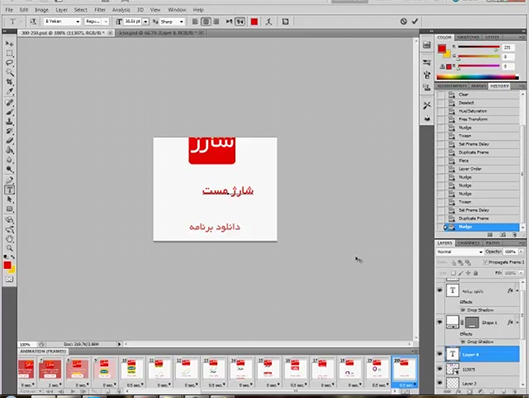Select the Eraser tool

pyautogui.click(x=9, y=140)
